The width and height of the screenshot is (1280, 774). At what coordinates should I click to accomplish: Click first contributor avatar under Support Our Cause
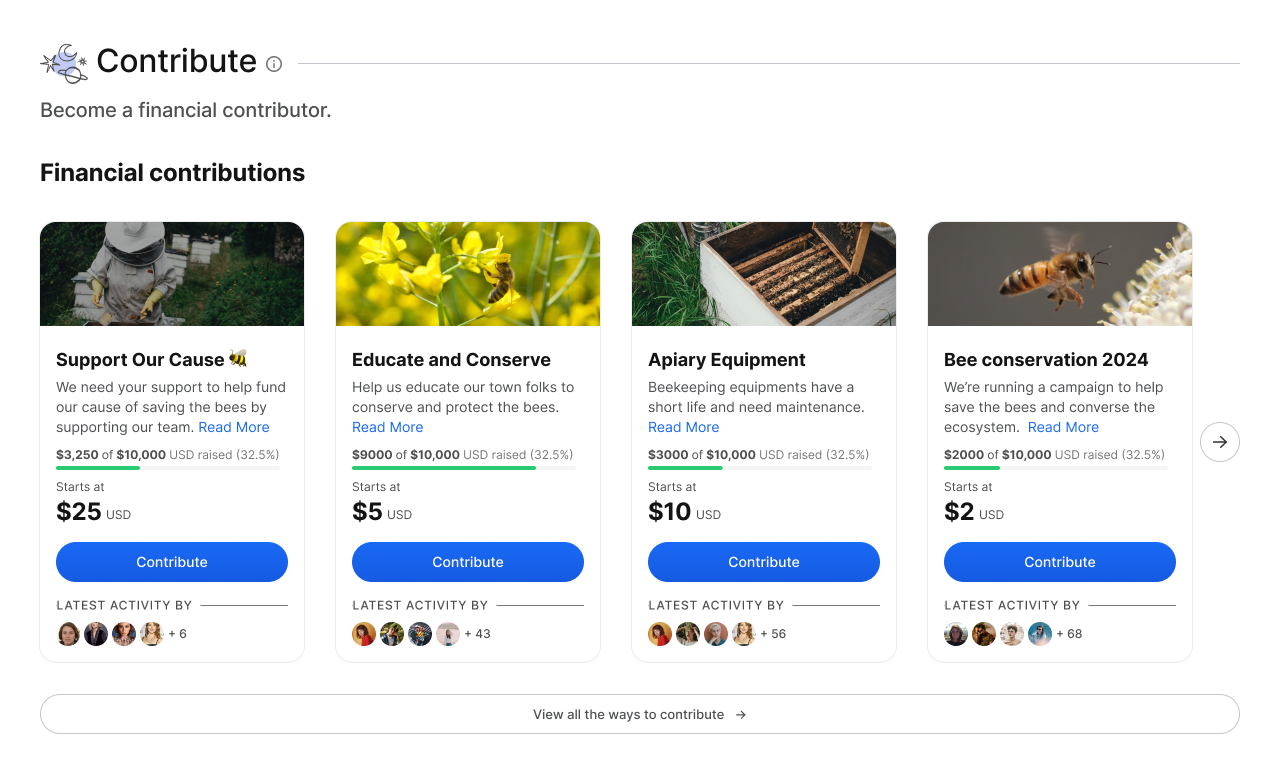68,634
